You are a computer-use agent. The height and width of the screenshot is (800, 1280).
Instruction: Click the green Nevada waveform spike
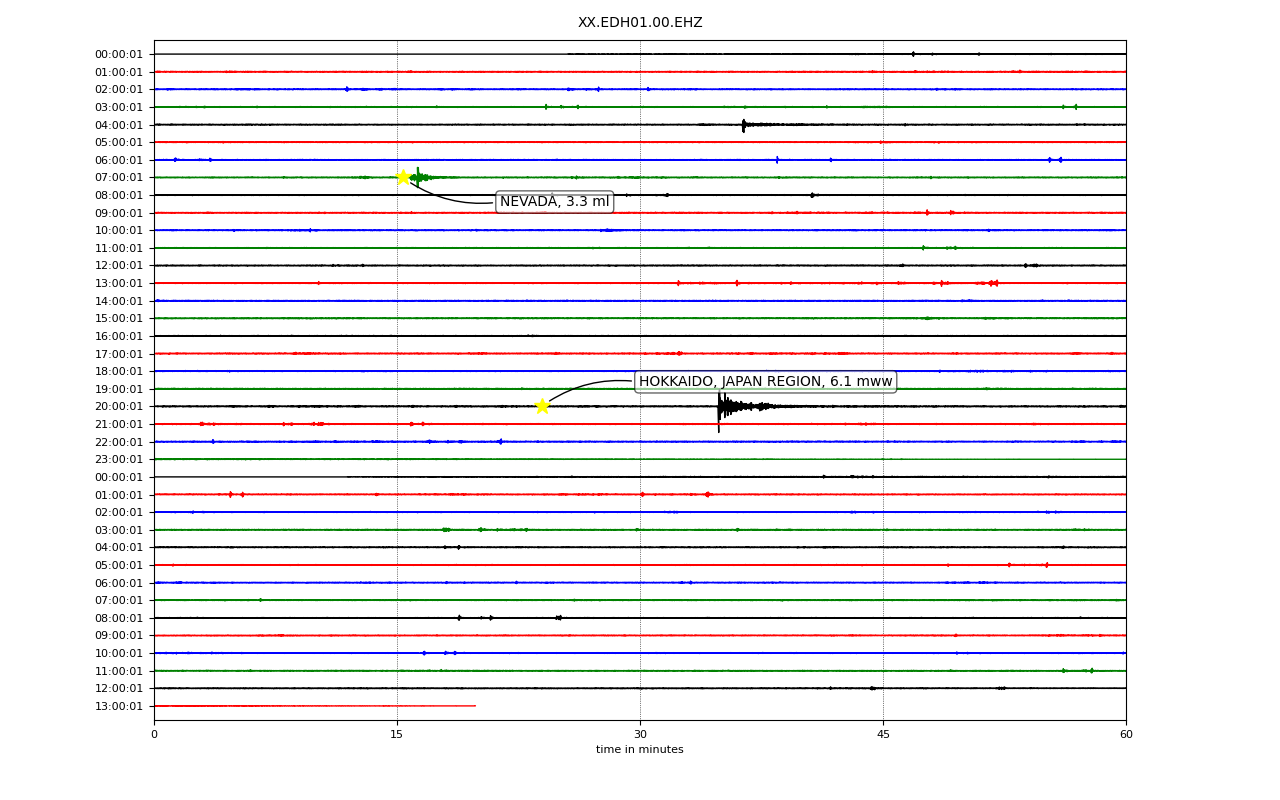(x=419, y=177)
